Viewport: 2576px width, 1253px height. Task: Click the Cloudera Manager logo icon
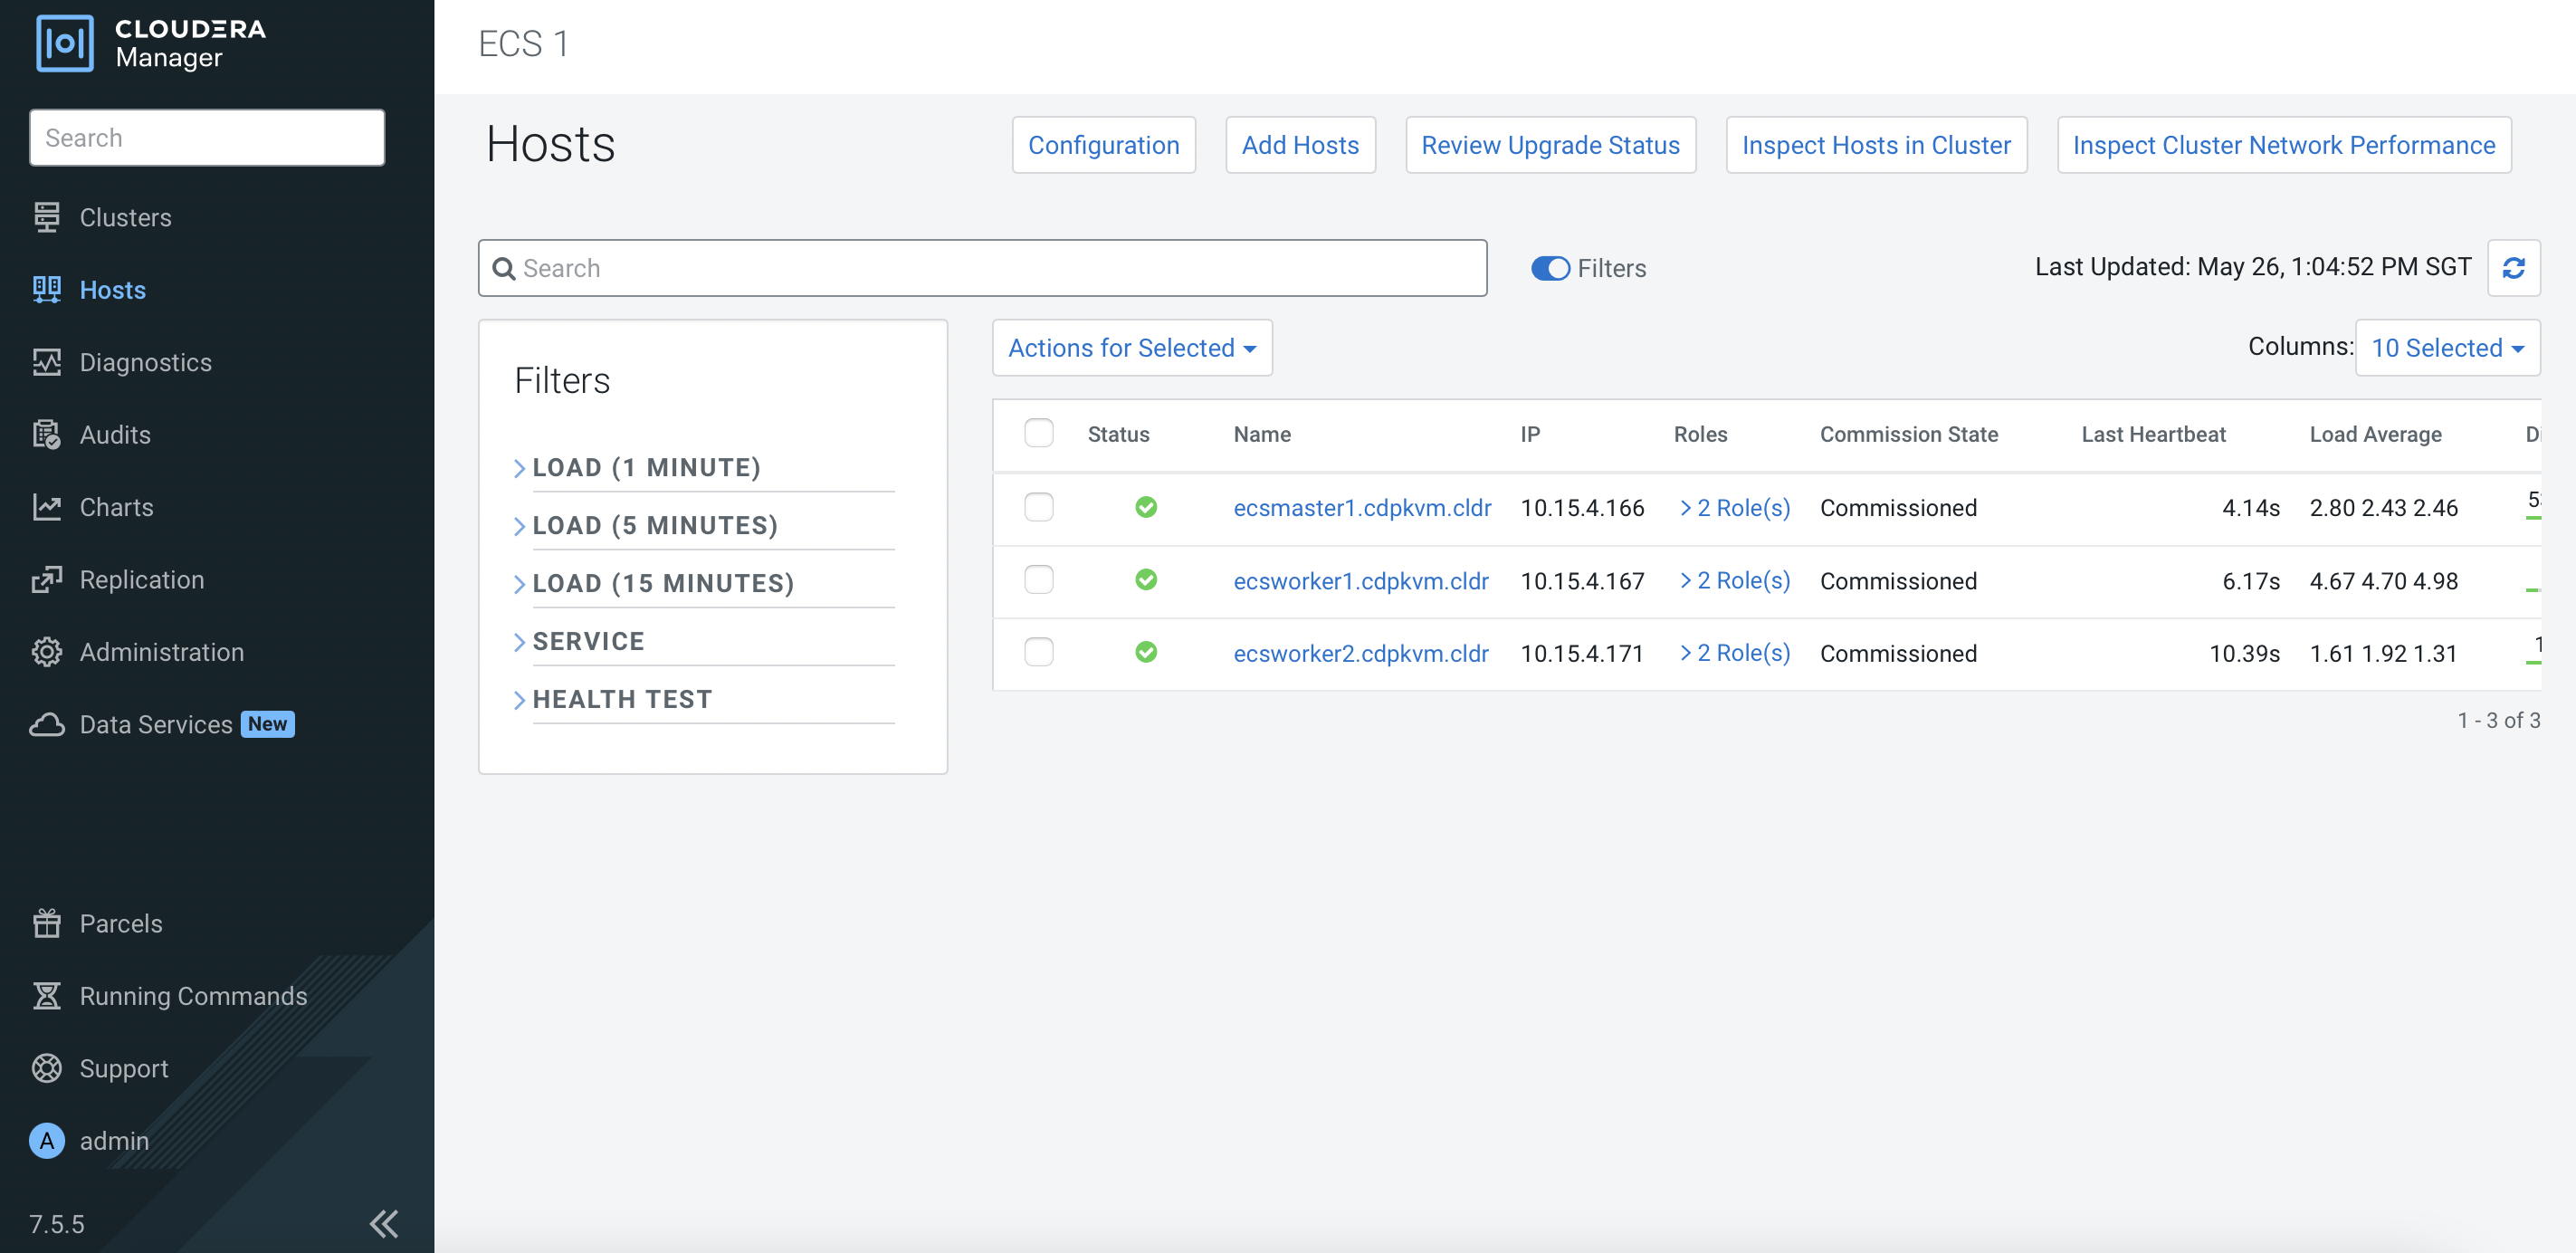coord(64,43)
